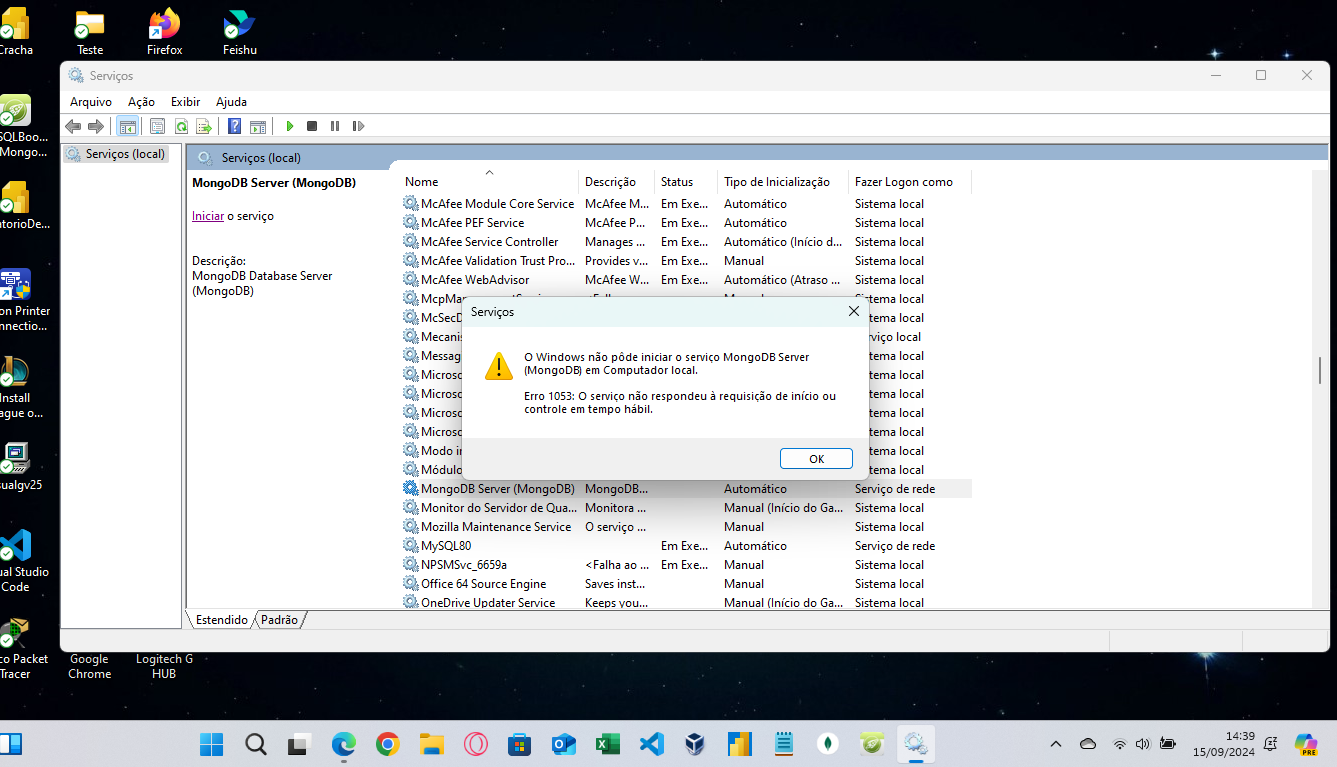1337x767 pixels.
Task: Refresh the services list using the toolbar icon
Action: [x=181, y=126]
